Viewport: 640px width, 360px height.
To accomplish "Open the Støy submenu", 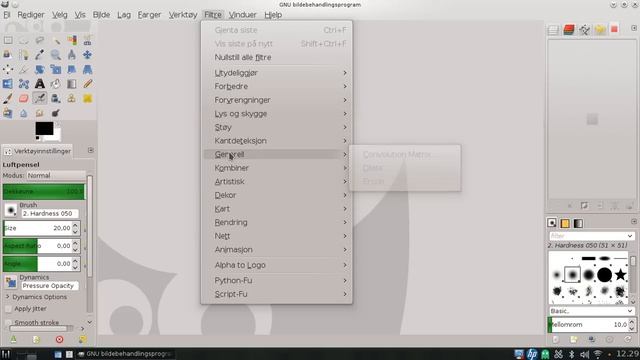I will click(277, 127).
